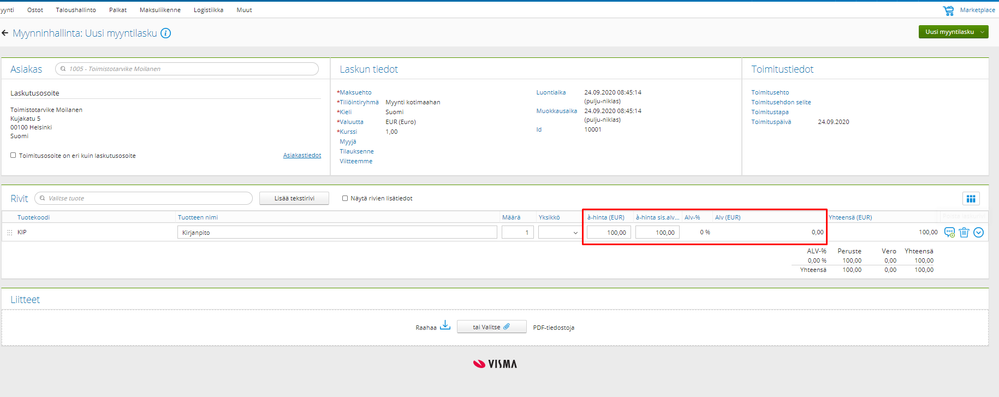Click the 'tai Valitse' attachment button
This screenshot has height=397, width=999.
[491, 327]
